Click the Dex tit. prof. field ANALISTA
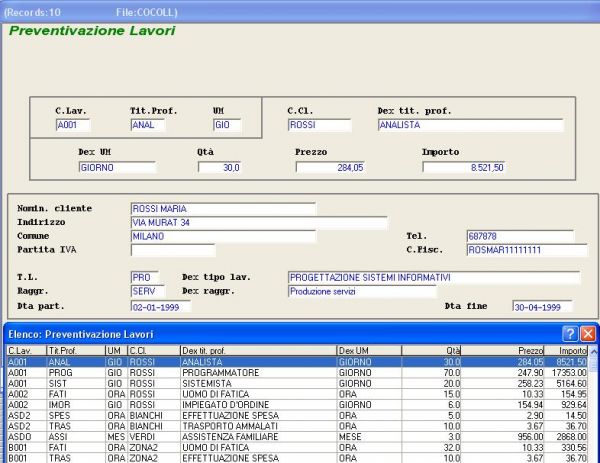The image size is (600, 463). click(x=471, y=125)
